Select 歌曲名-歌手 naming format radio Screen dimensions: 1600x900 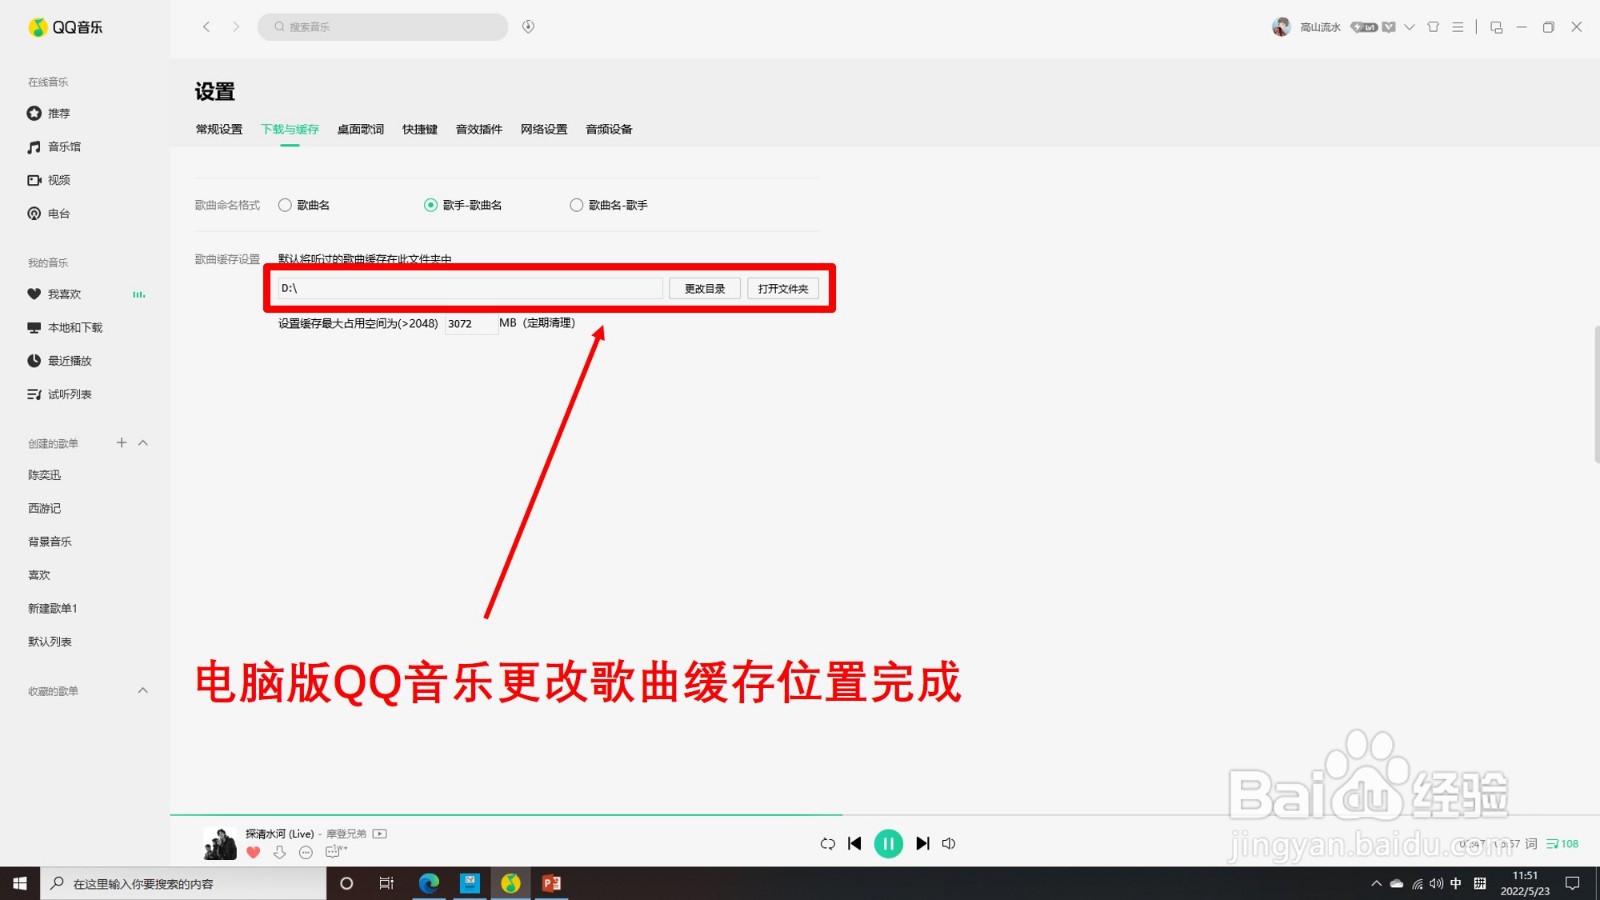tap(576, 205)
